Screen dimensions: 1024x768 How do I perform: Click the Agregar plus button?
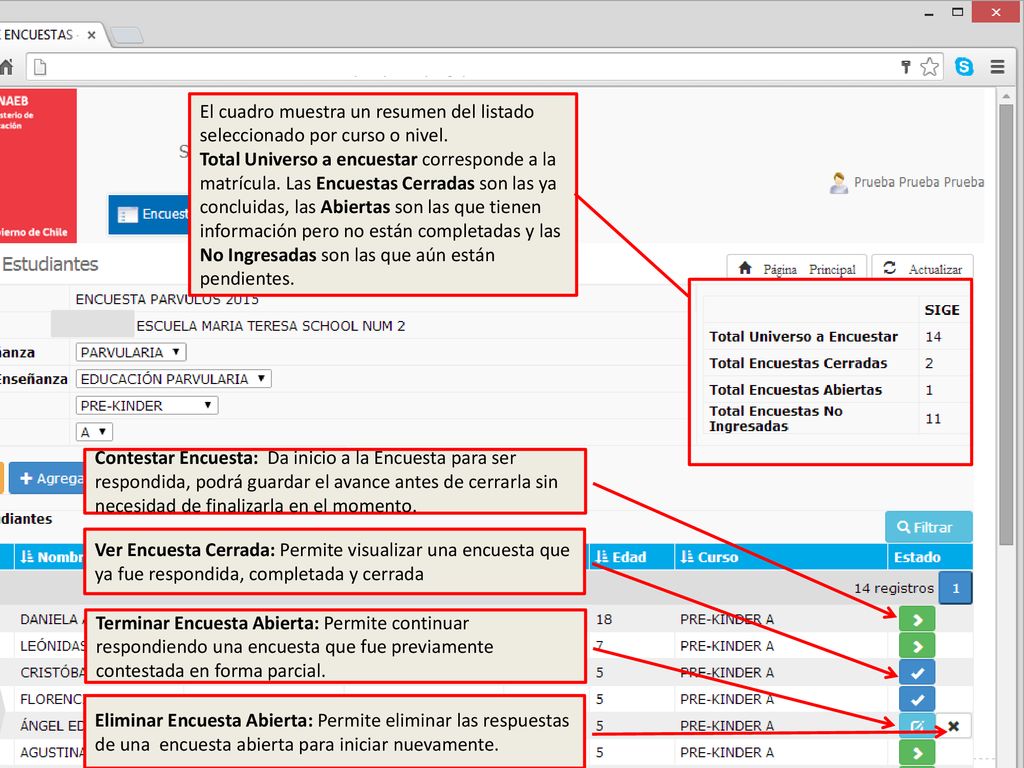point(46,478)
